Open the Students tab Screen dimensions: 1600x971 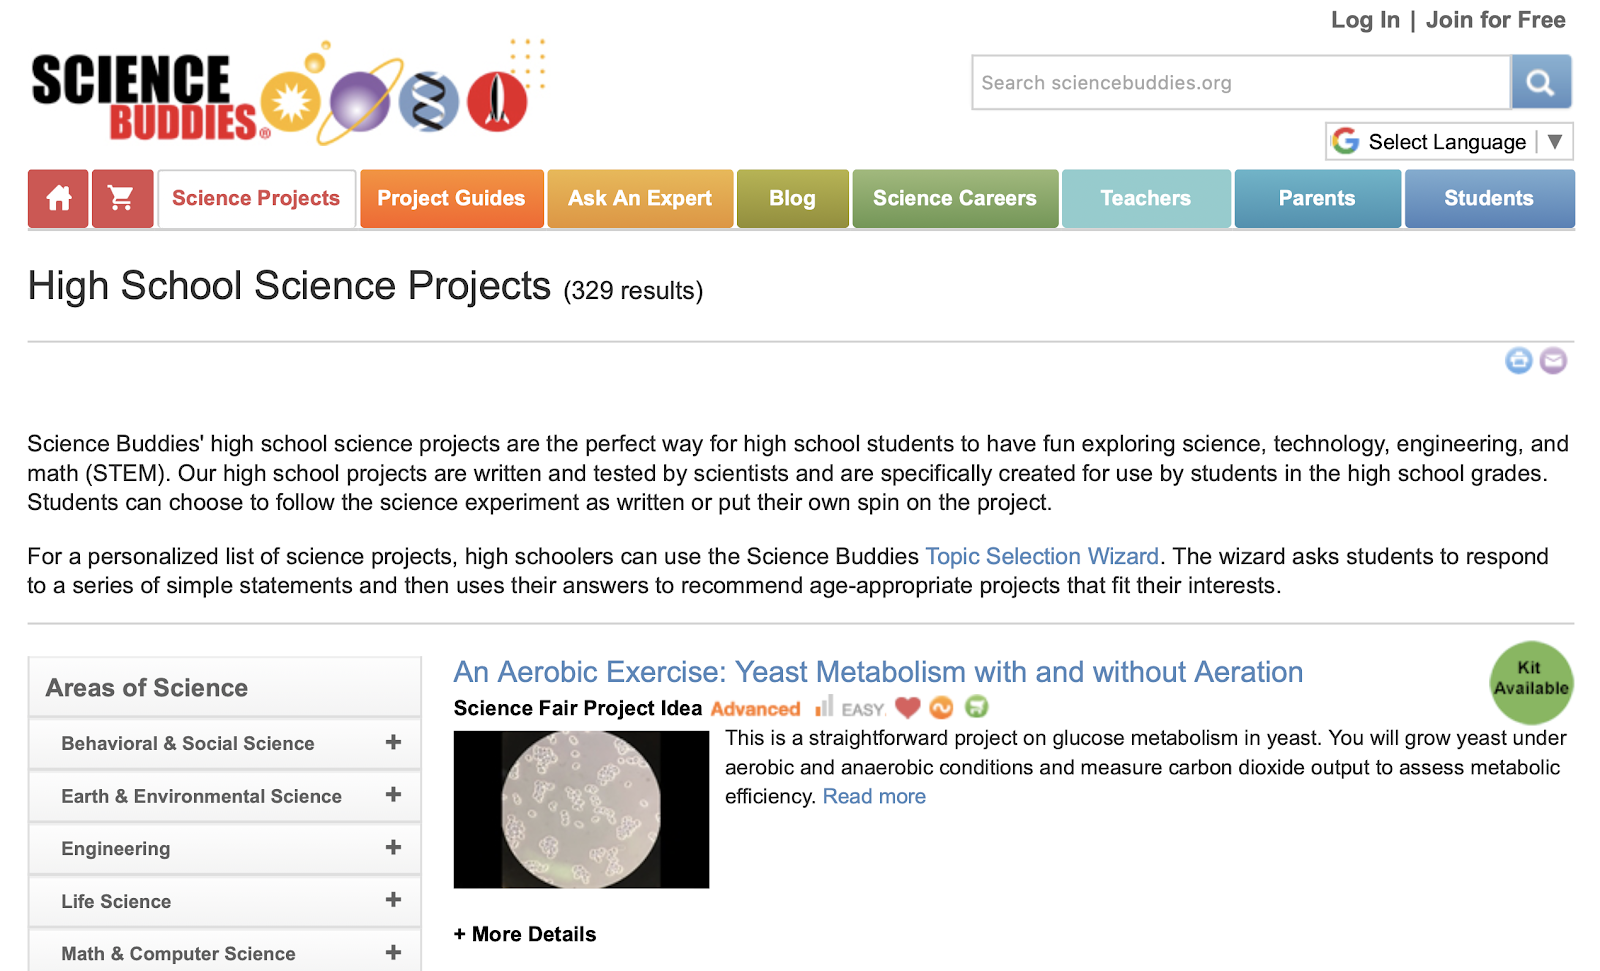pos(1489,199)
